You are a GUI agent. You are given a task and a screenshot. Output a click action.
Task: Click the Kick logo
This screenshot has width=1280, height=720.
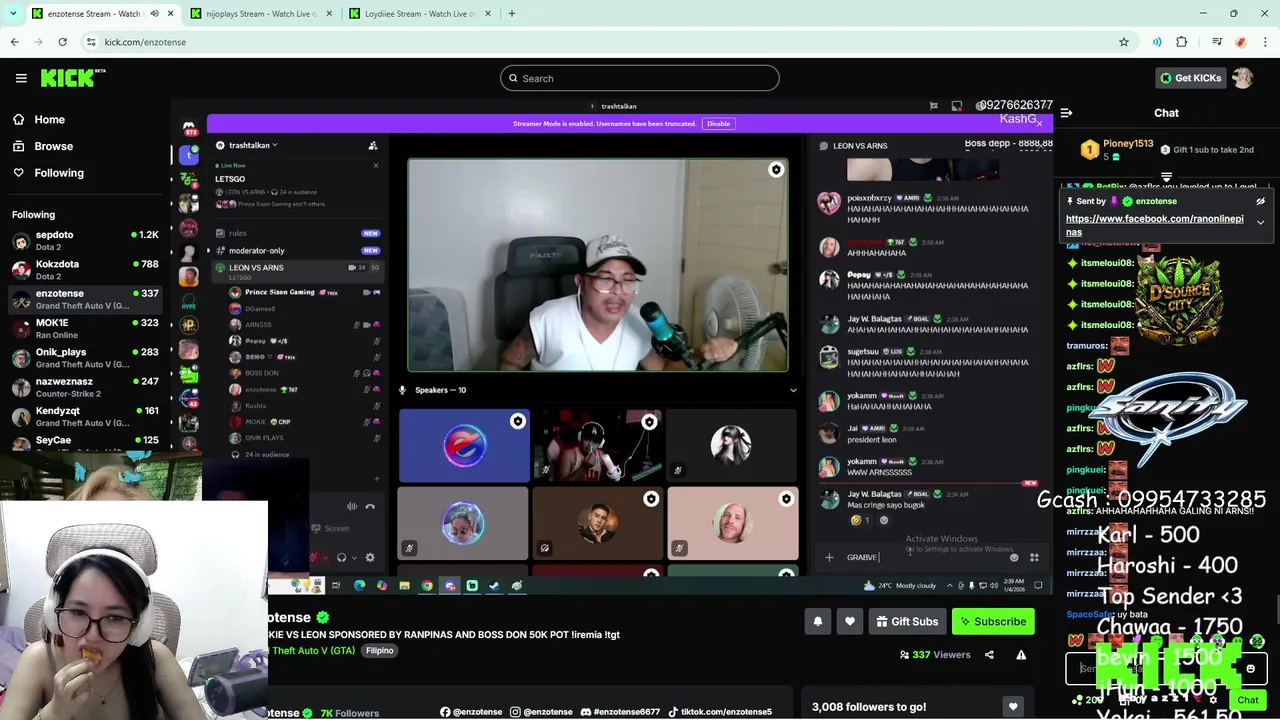pyautogui.click(x=73, y=78)
